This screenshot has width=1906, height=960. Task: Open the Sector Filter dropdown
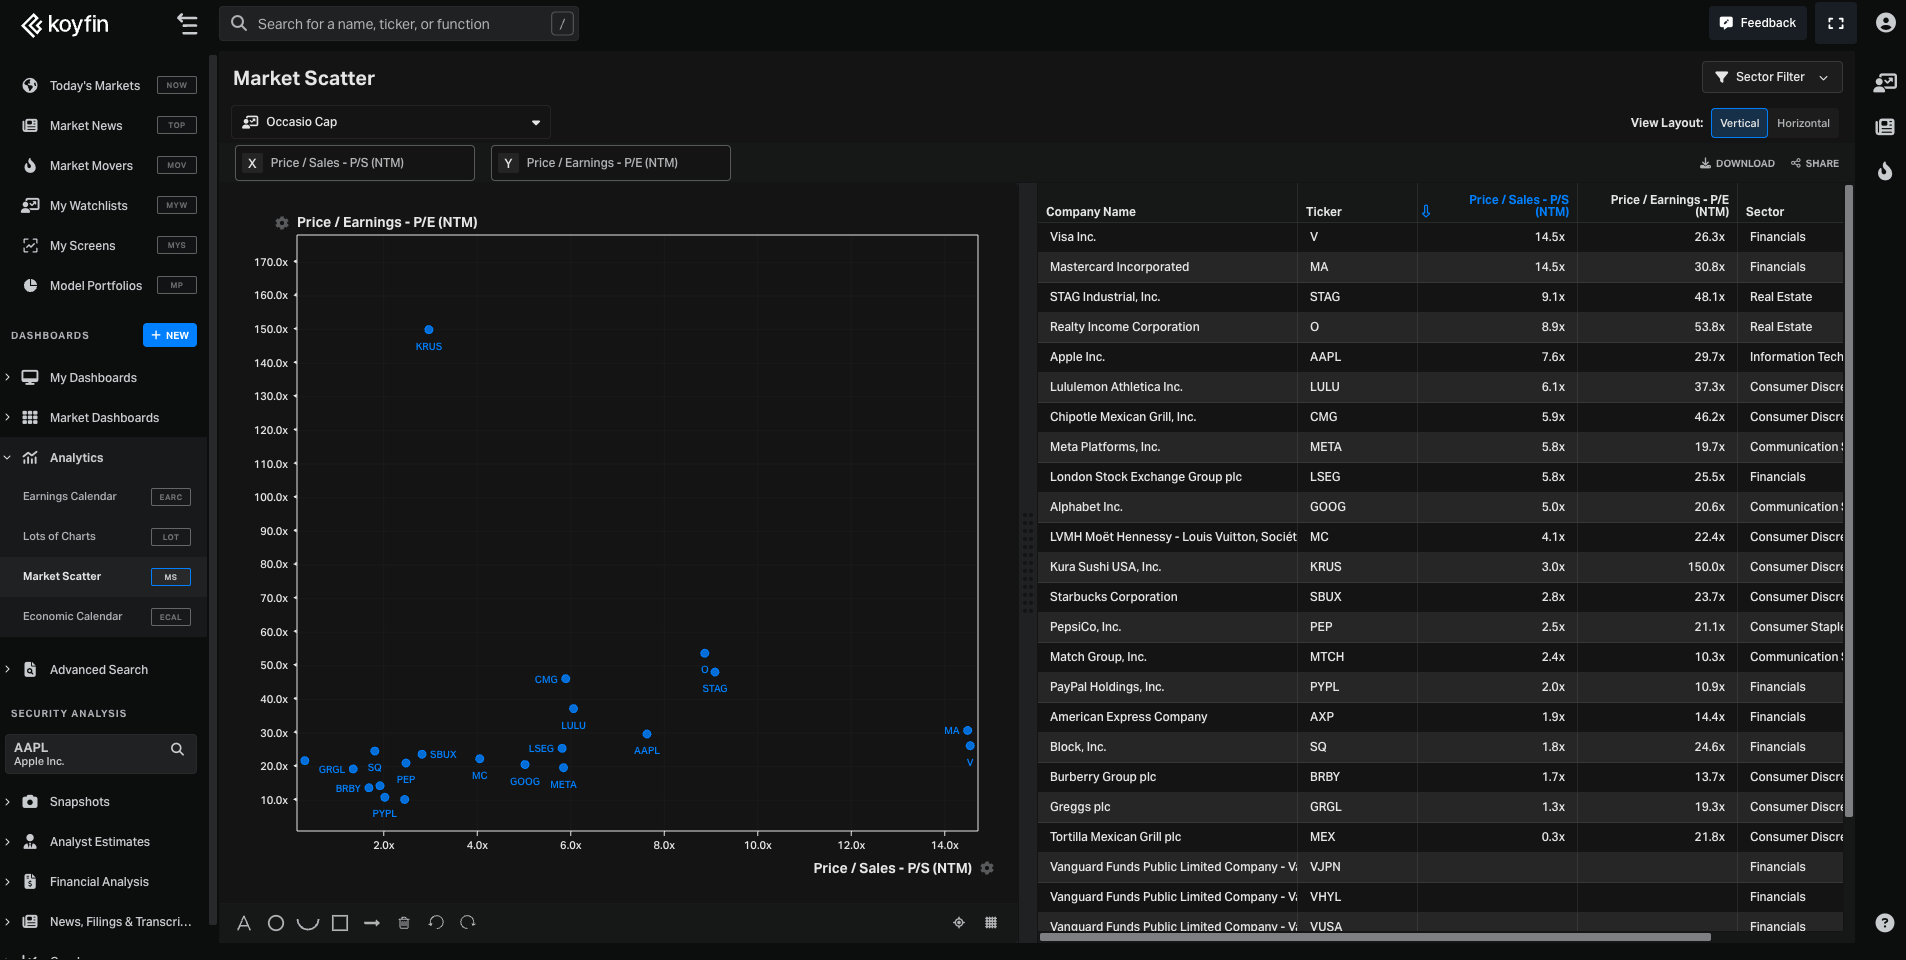point(1771,77)
